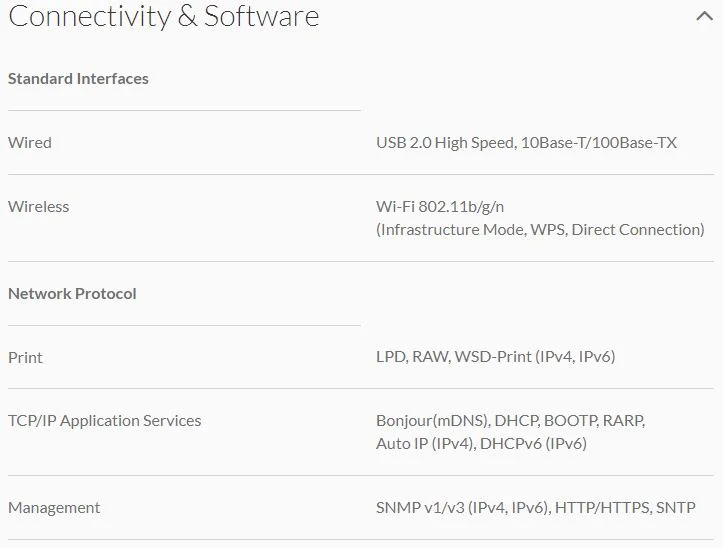Click the Print row label

[25, 357]
